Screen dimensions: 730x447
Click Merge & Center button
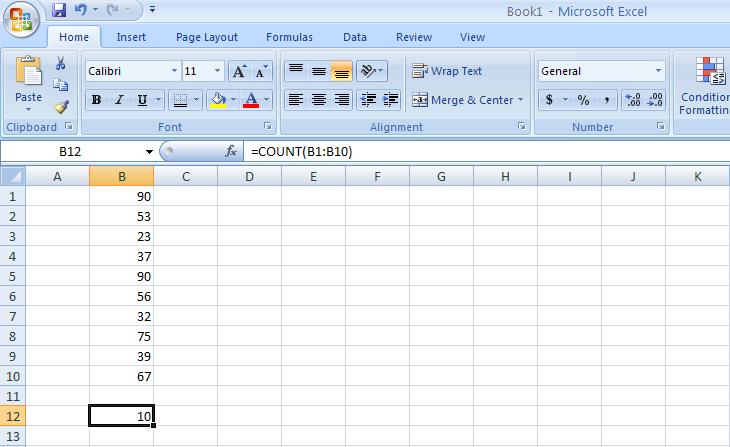pos(463,100)
